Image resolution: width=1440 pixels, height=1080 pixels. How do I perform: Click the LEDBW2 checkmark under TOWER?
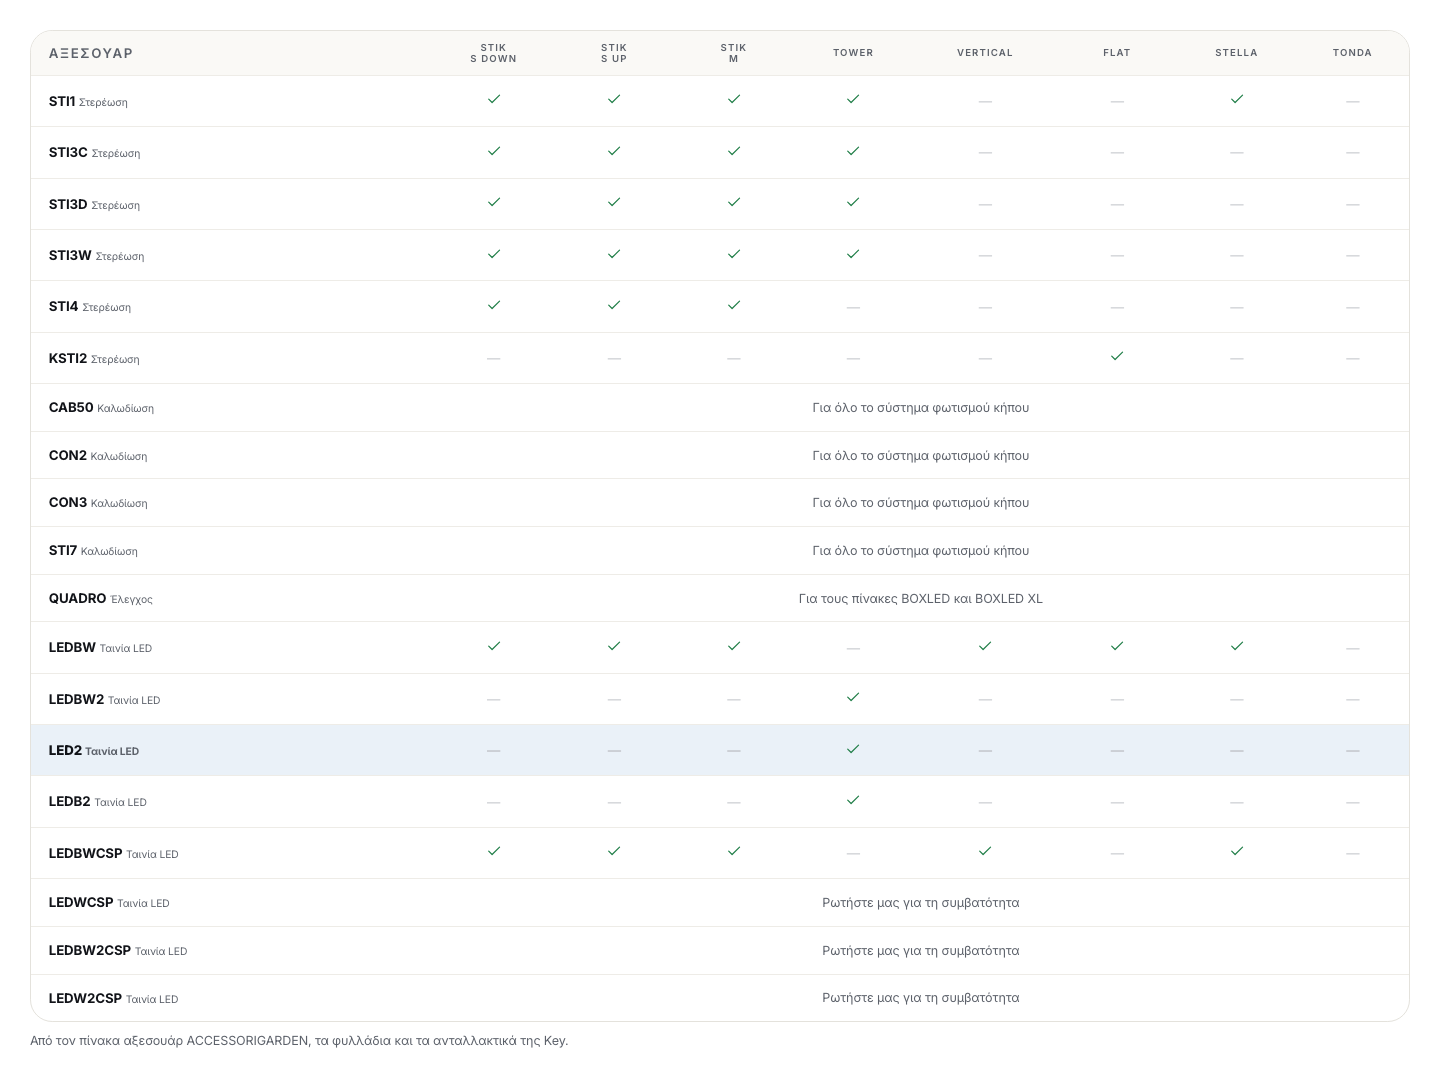tap(853, 697)
